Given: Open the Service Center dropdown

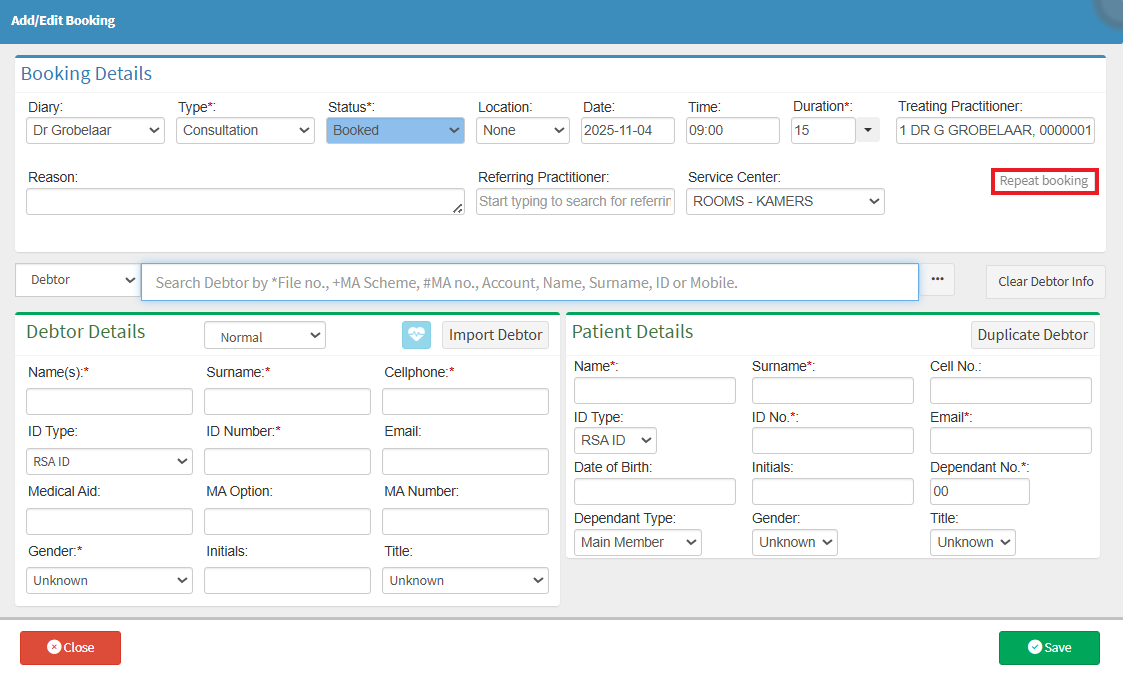Looking at the screenshot, I should point(785,201).
